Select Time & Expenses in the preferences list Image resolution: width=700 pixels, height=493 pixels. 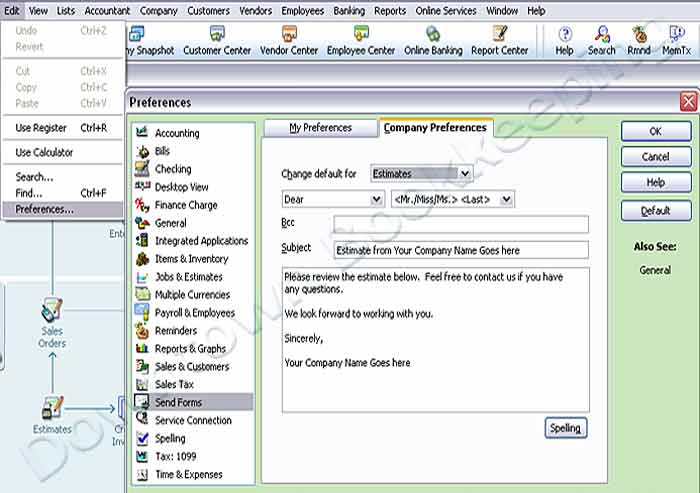pos(193,474)
